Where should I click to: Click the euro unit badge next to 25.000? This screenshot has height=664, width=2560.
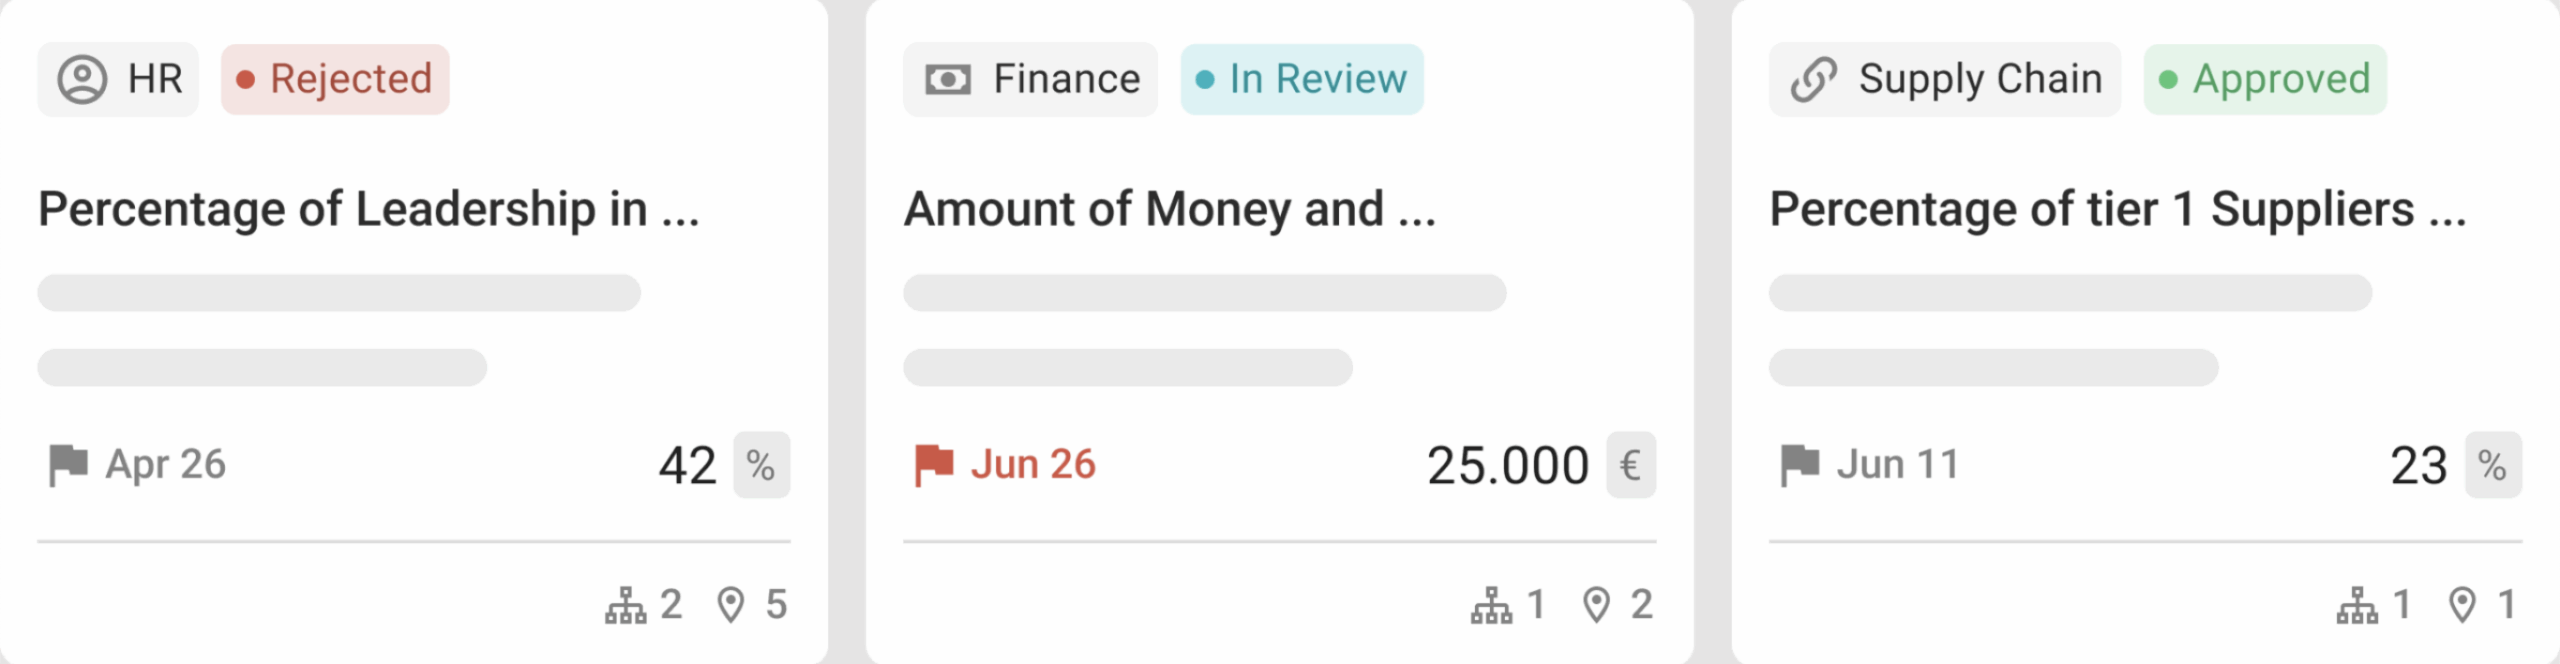[1631, 465]
